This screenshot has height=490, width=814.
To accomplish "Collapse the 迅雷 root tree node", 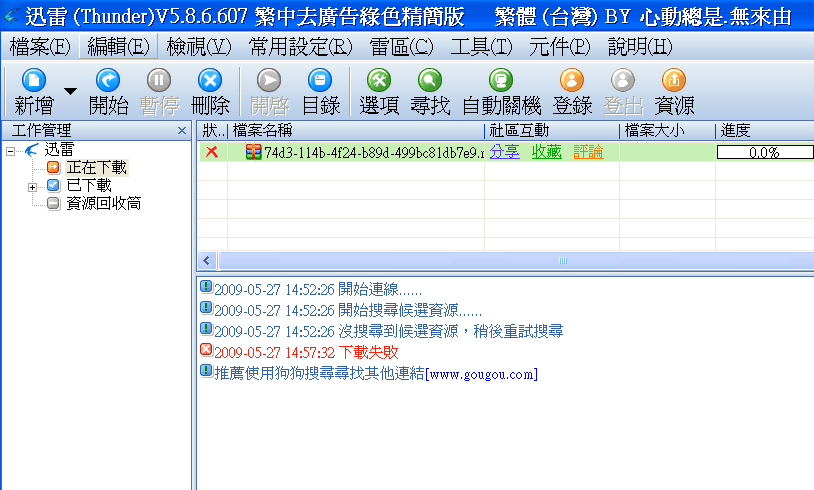I will click(10, 152).
